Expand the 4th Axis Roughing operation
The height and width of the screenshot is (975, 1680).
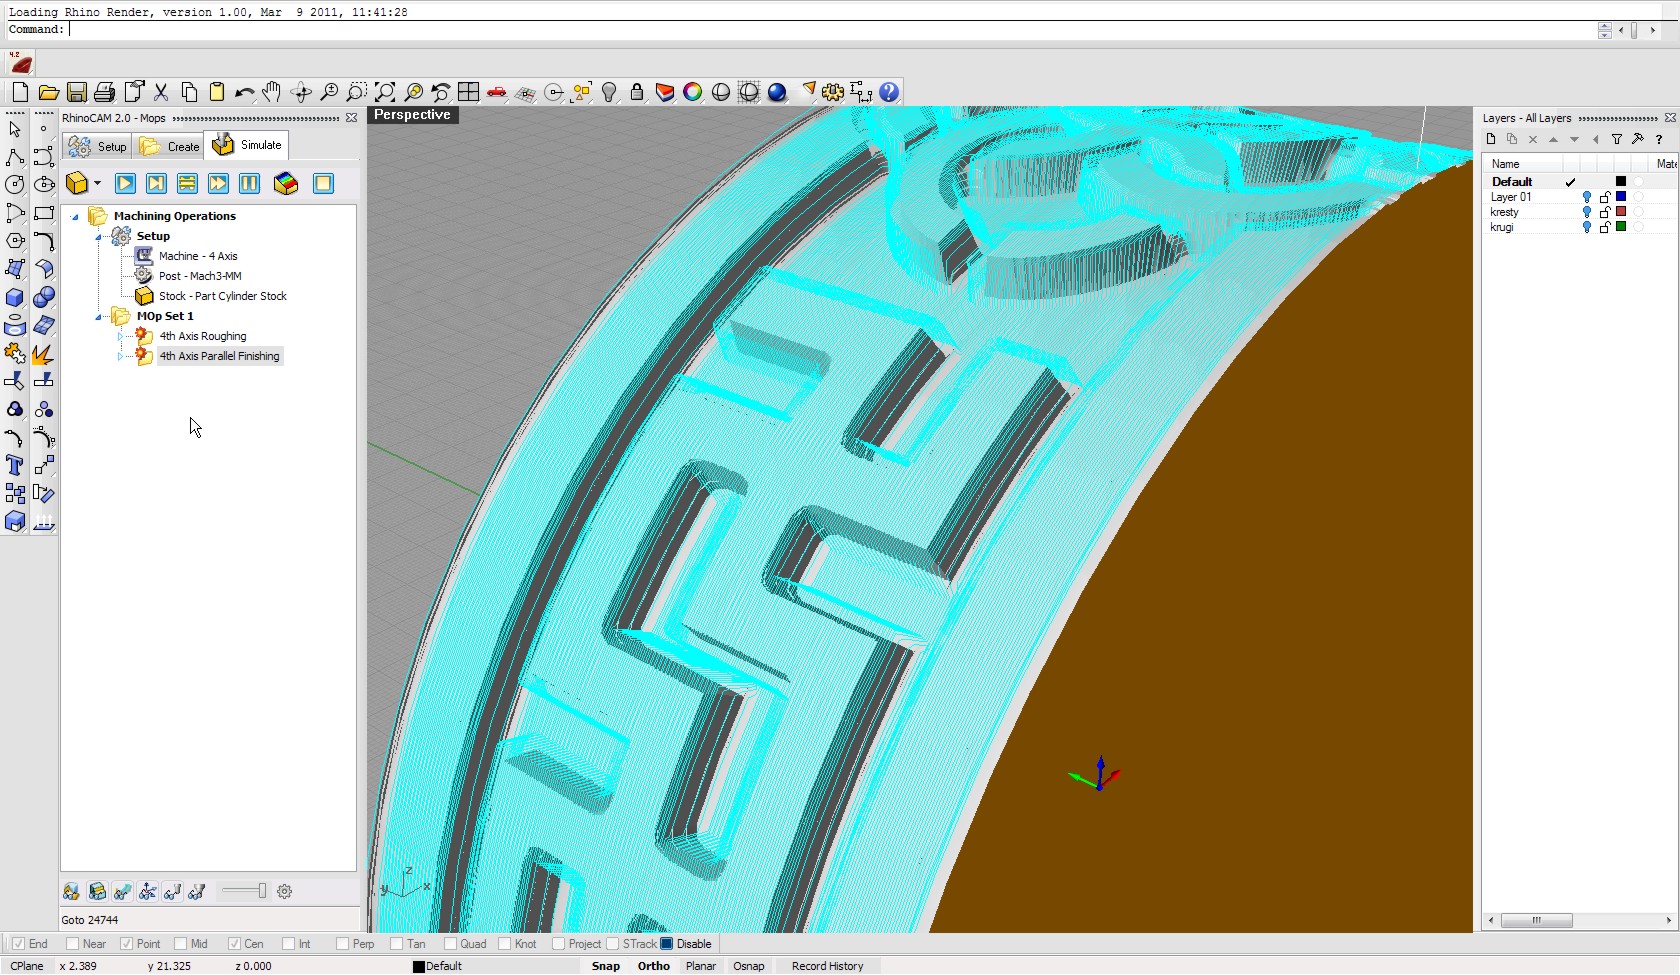coord(121,336)
